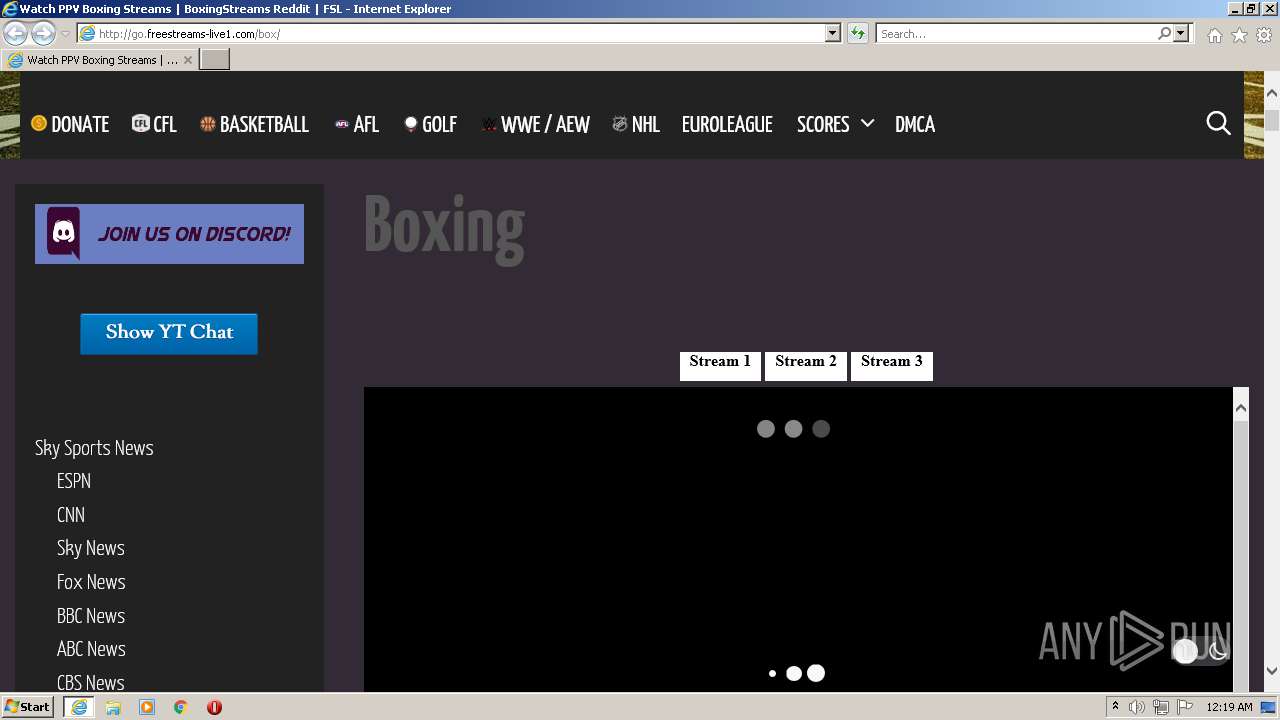The height and width of the screenshot is (720, 1280).
Task: Open the ABC News channel link
Action: (91, 649)
